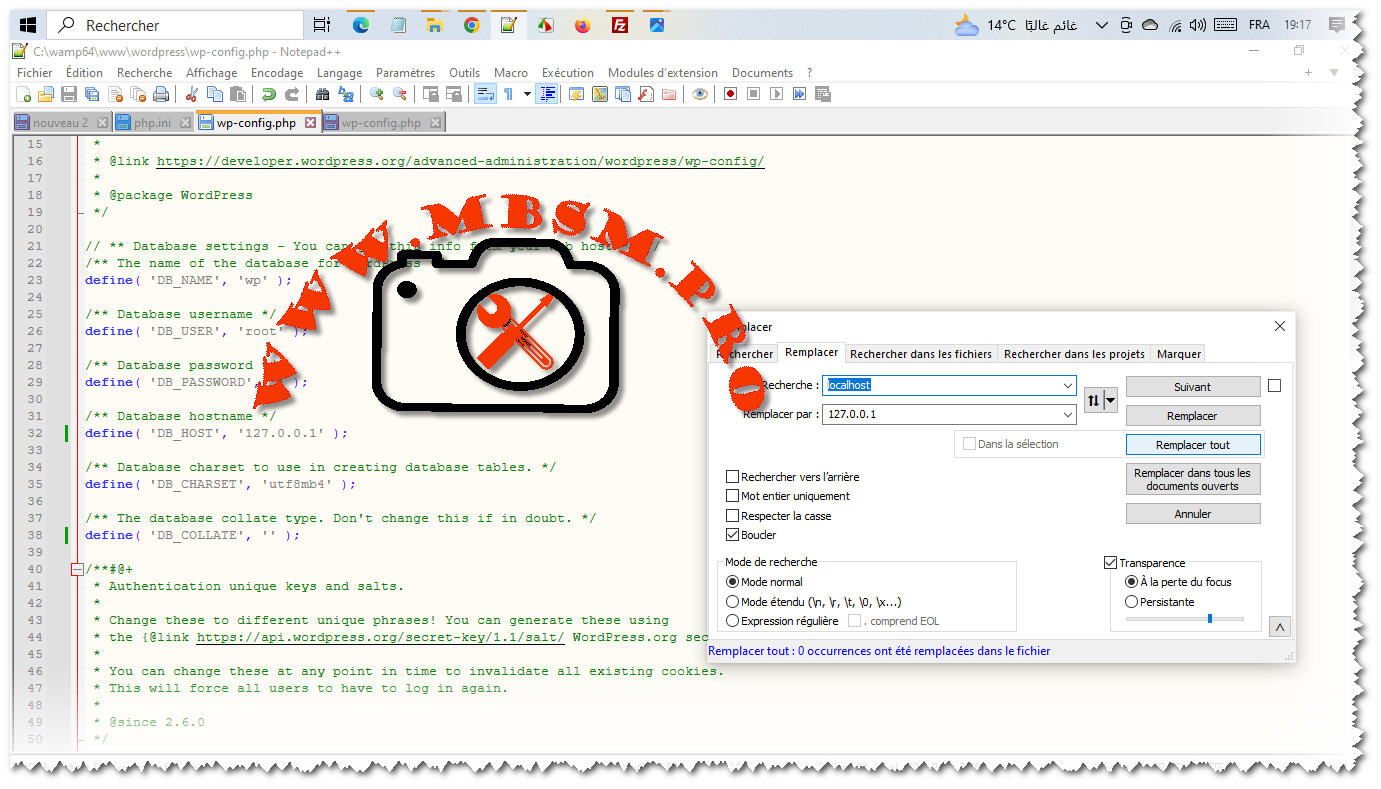Open the dropdown arrow next to the pilcrow icon

527,94
